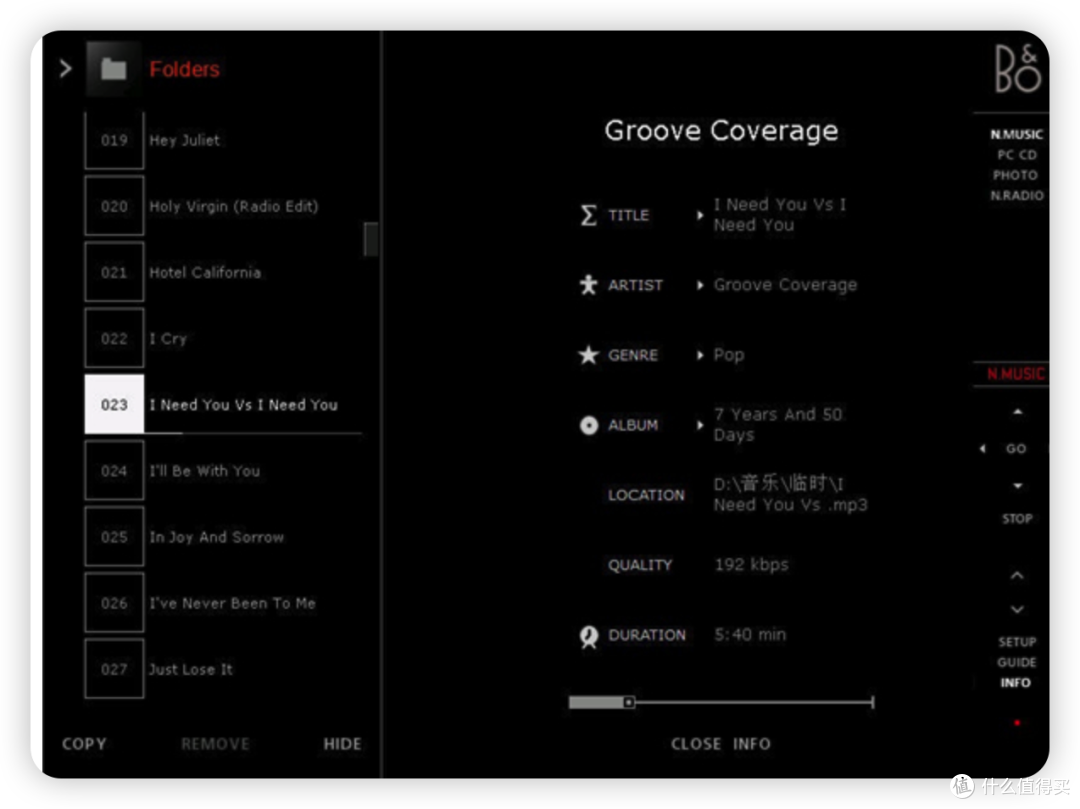The width and height of the screenshot is (1080, 809).
Task: Expand the panel with the Folders chevron
Action: coord(65,69)
